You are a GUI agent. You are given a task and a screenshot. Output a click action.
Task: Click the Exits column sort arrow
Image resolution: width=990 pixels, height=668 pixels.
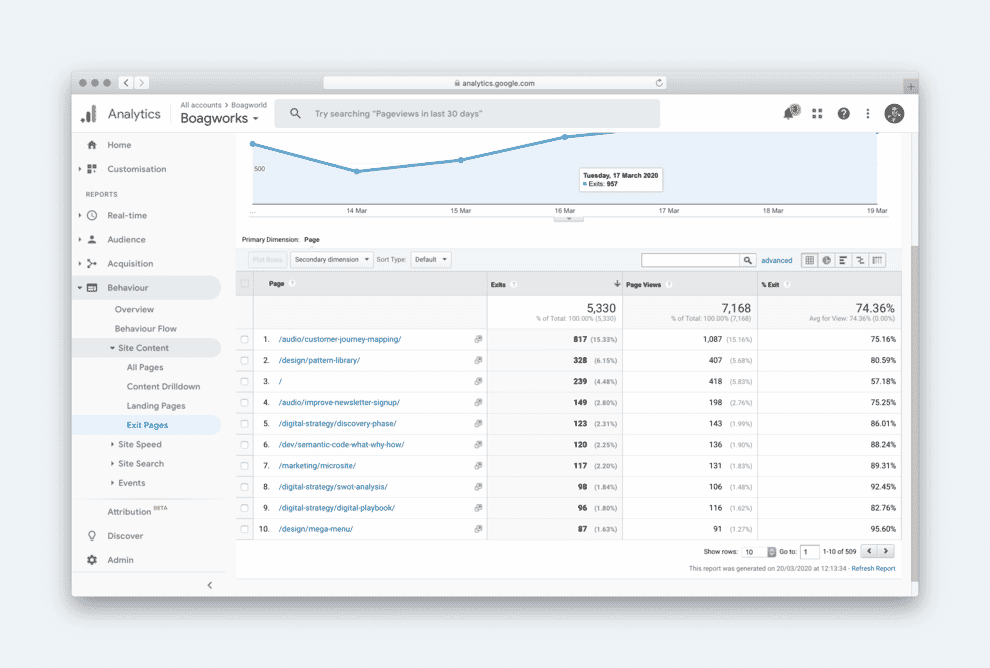click(x=617, y=283)
